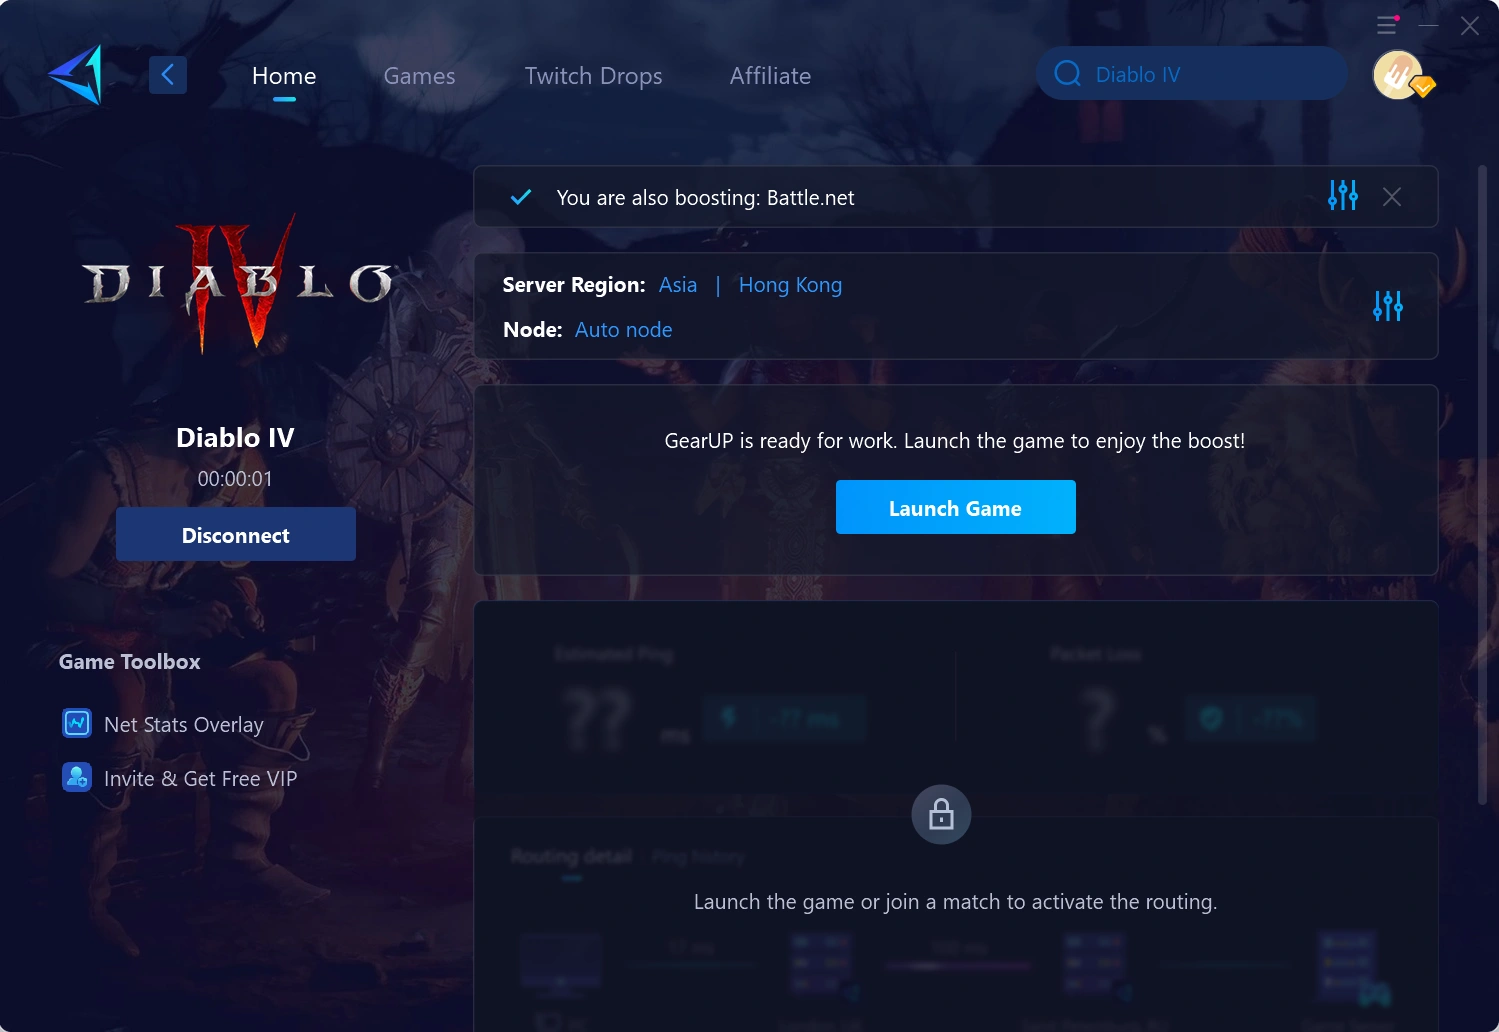Click the Launch Game button

(x=955, y=507)
